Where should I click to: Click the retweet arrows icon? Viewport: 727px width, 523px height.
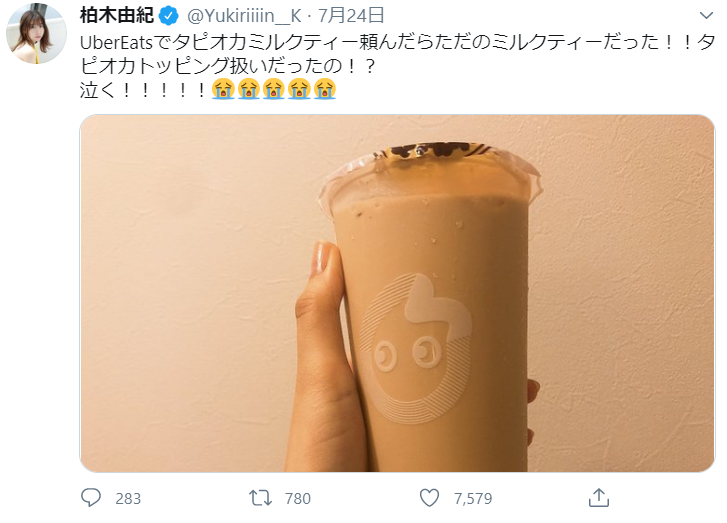(x=261, y=498)
